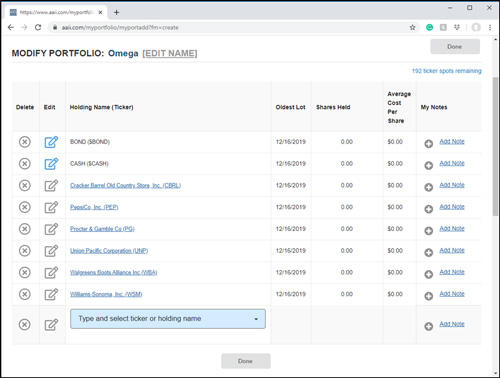Screen dimensions: 500x378
Task: Click the 'My Notes' column header
Action: click(434, 107)
